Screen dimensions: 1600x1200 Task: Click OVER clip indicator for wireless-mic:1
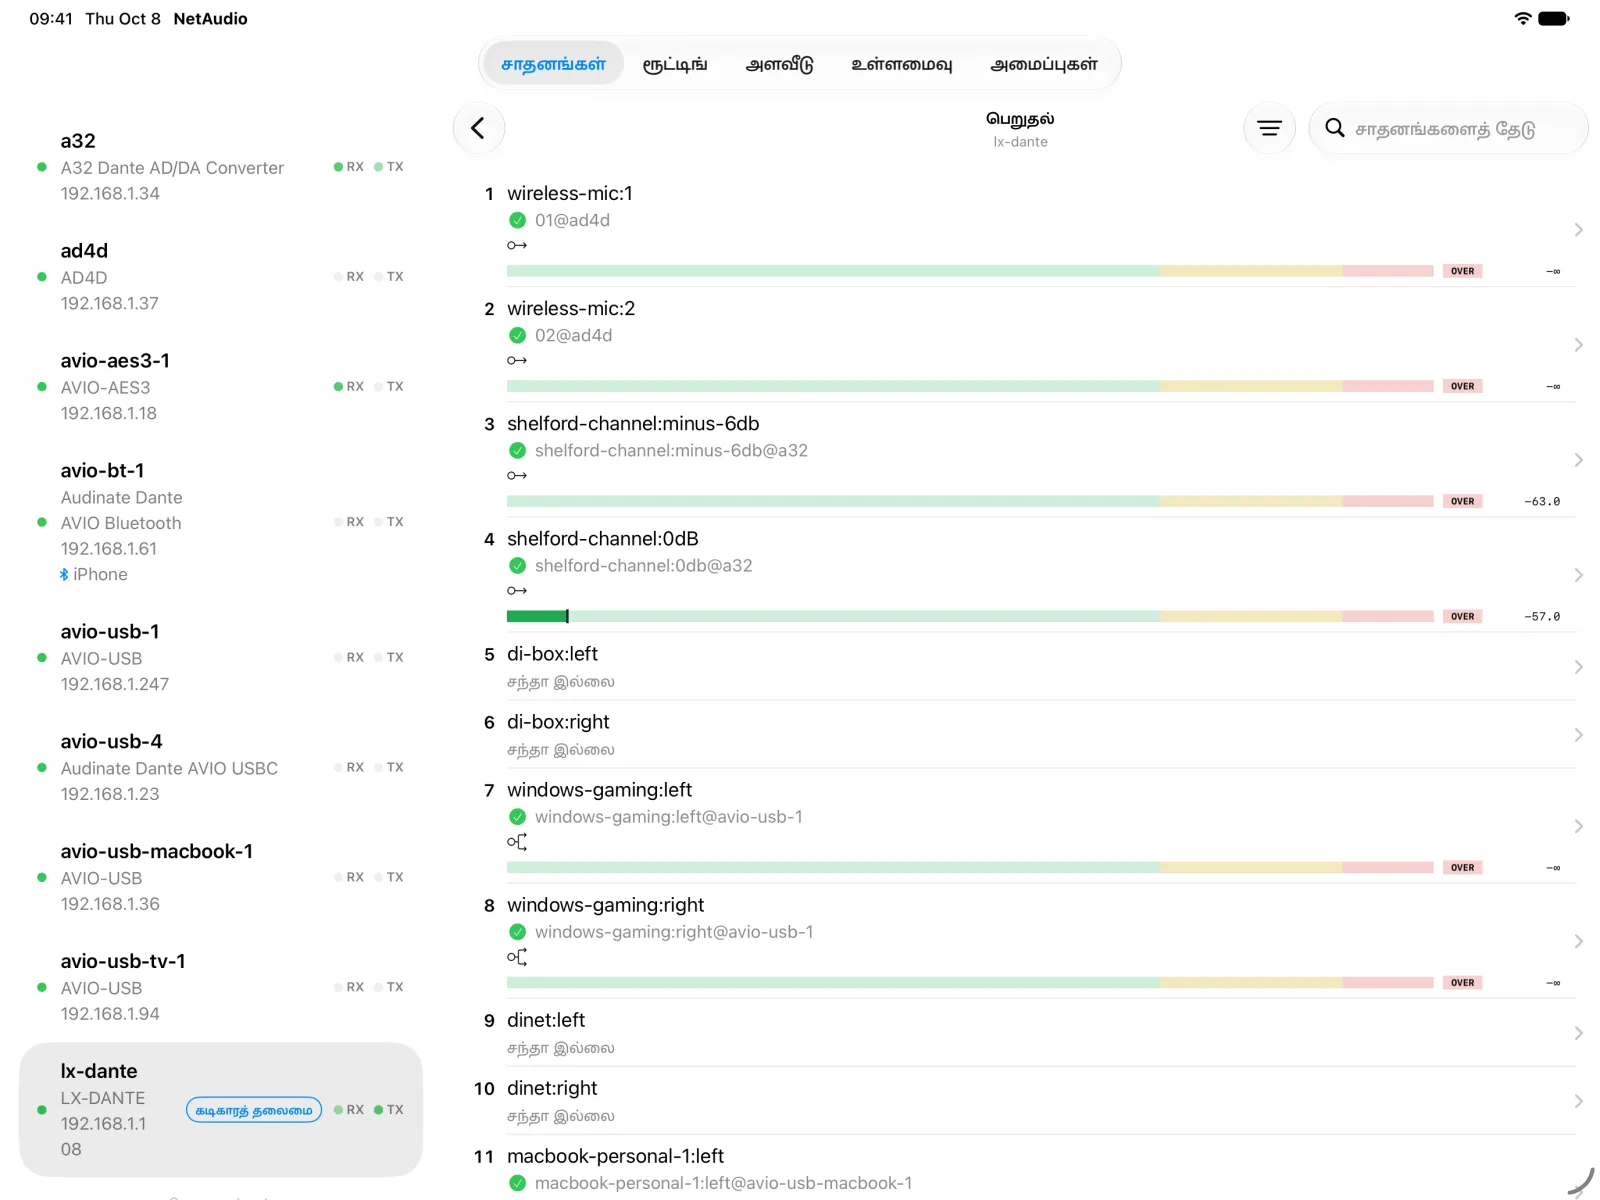pos(1462,271)
